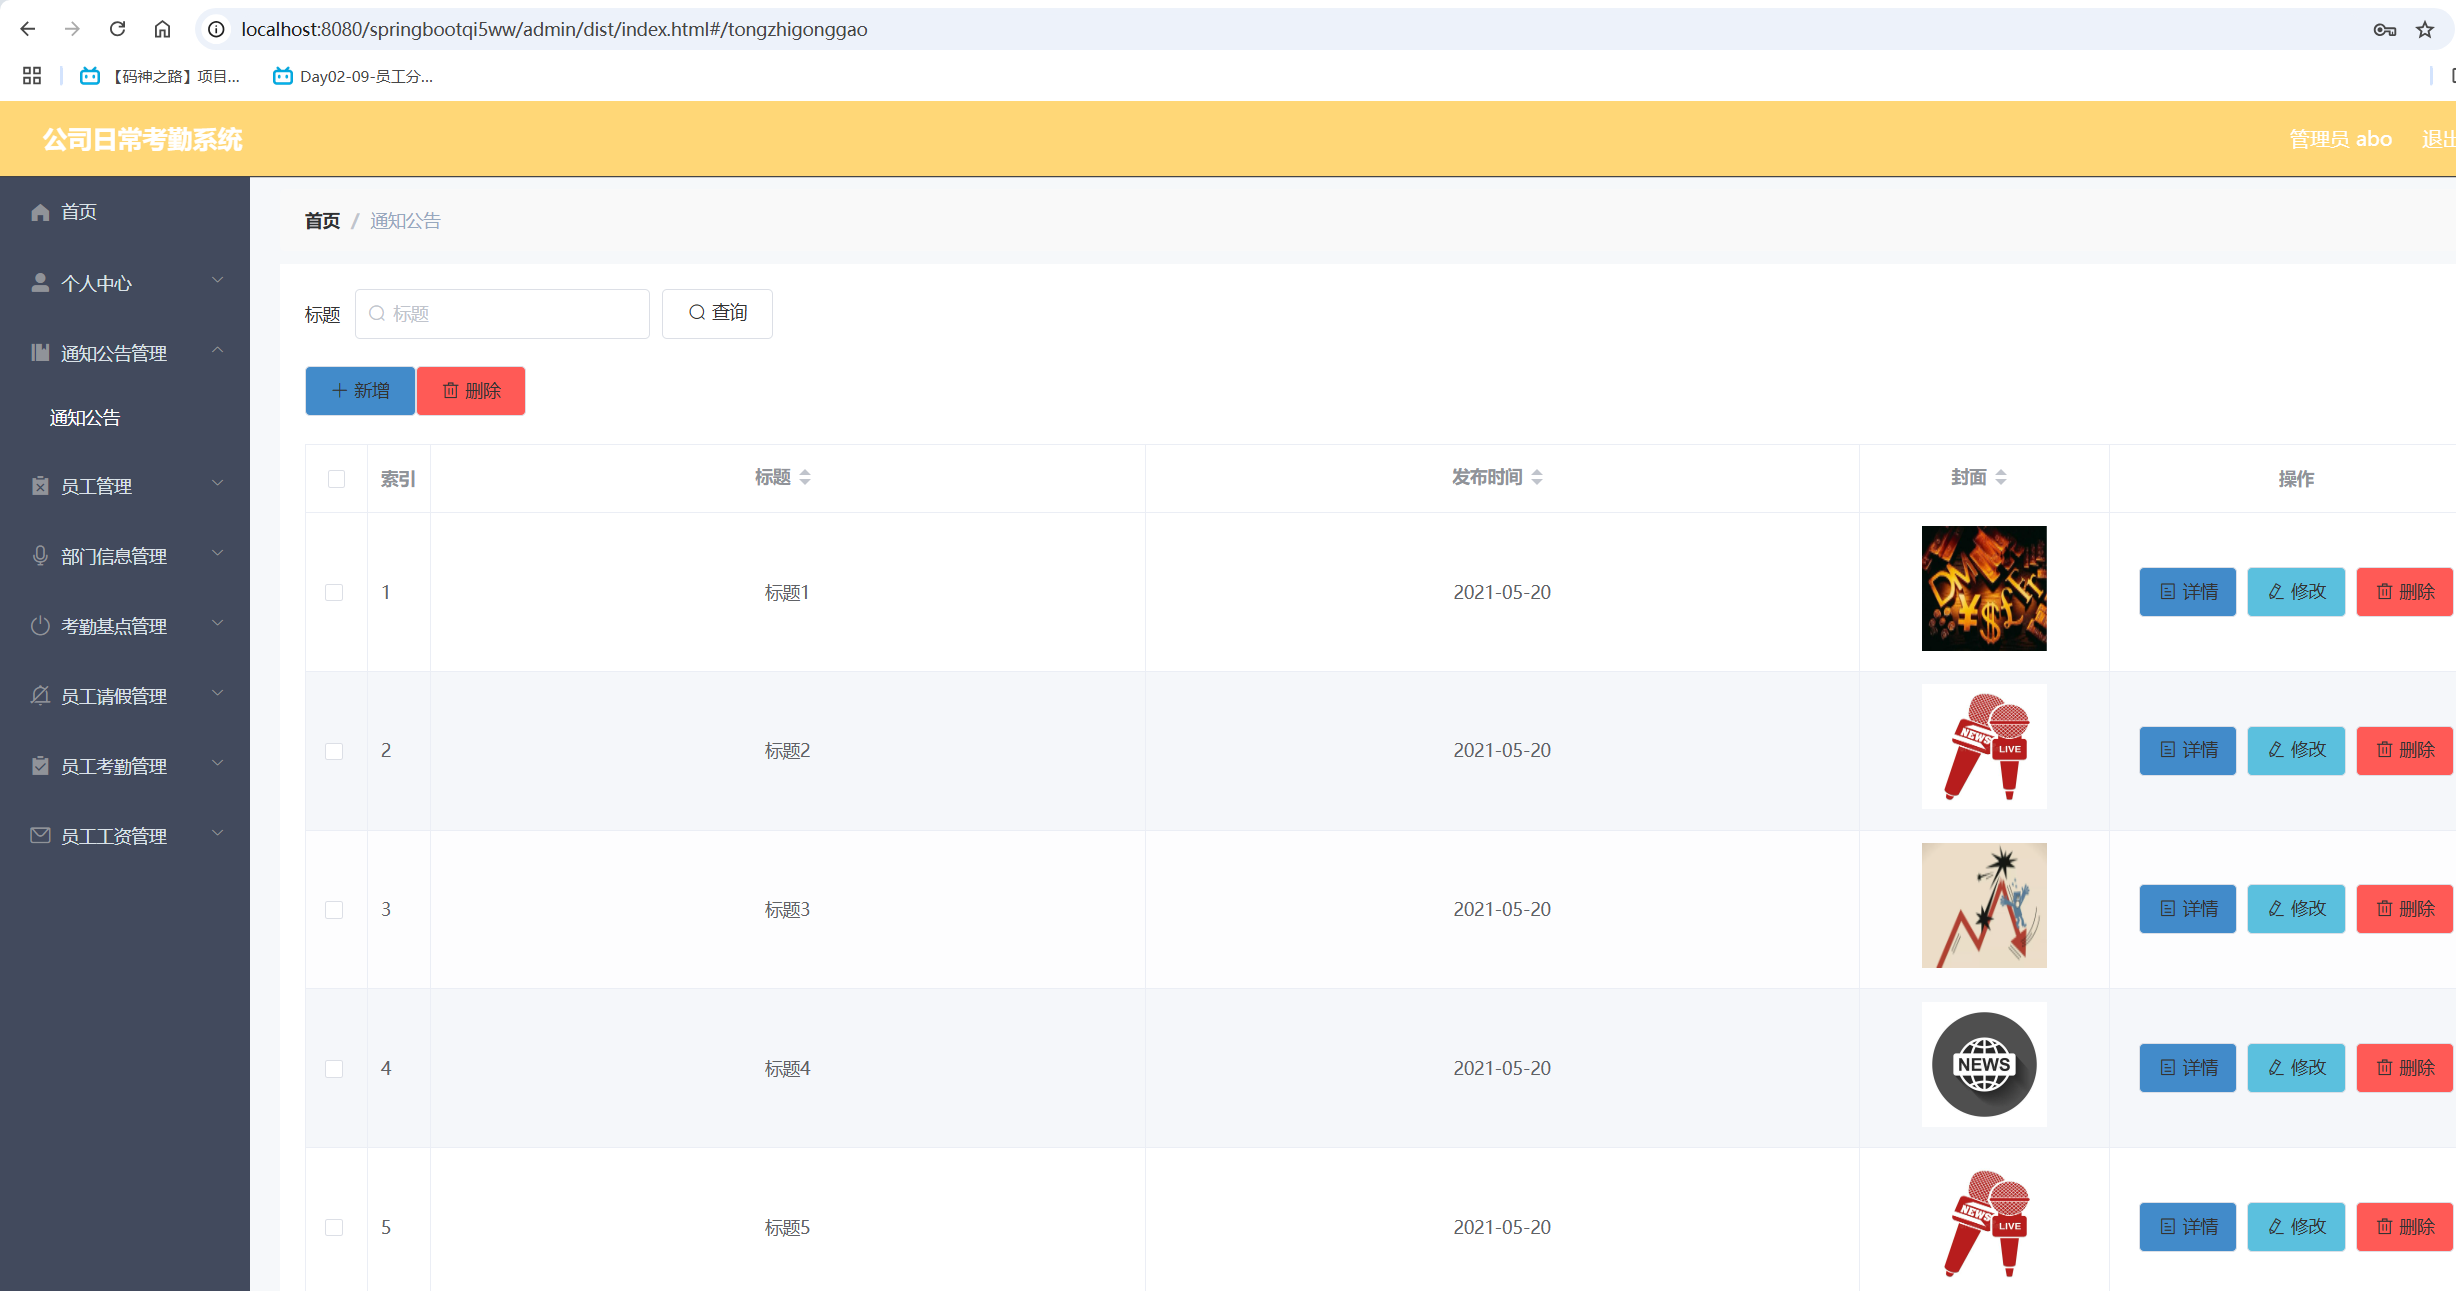This screenshot has width=2456, height=1291.
Task: Click the blue 新增 button
Action: tap(360, 391)
